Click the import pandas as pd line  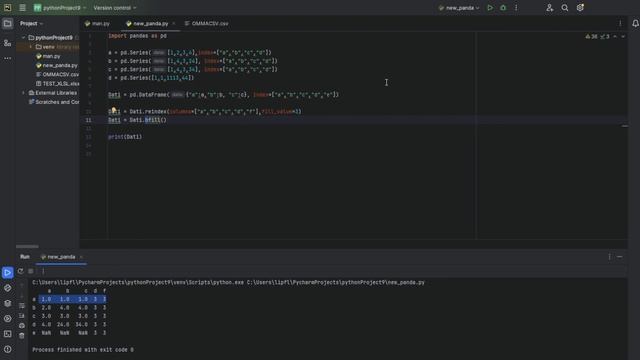[137, 36]
